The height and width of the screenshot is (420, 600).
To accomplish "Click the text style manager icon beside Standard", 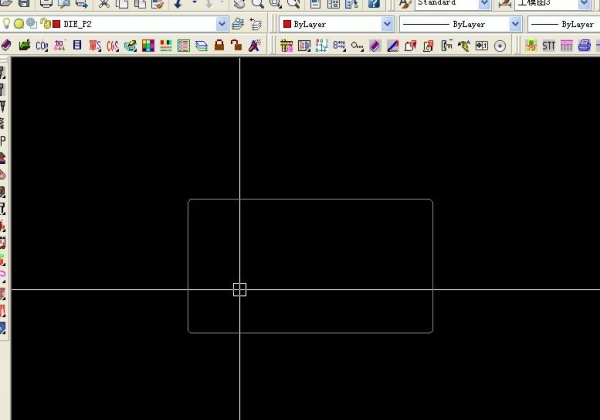I will click(405, 3).
